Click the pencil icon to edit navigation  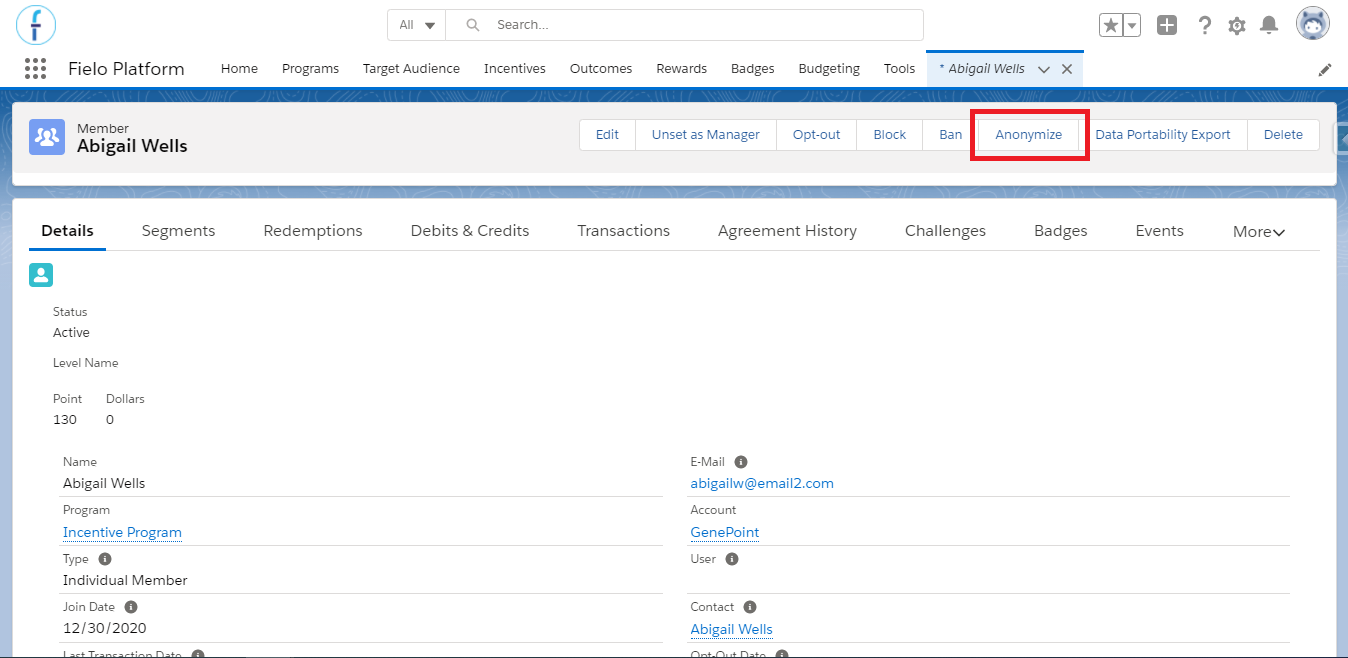(x=1325, y=69)
